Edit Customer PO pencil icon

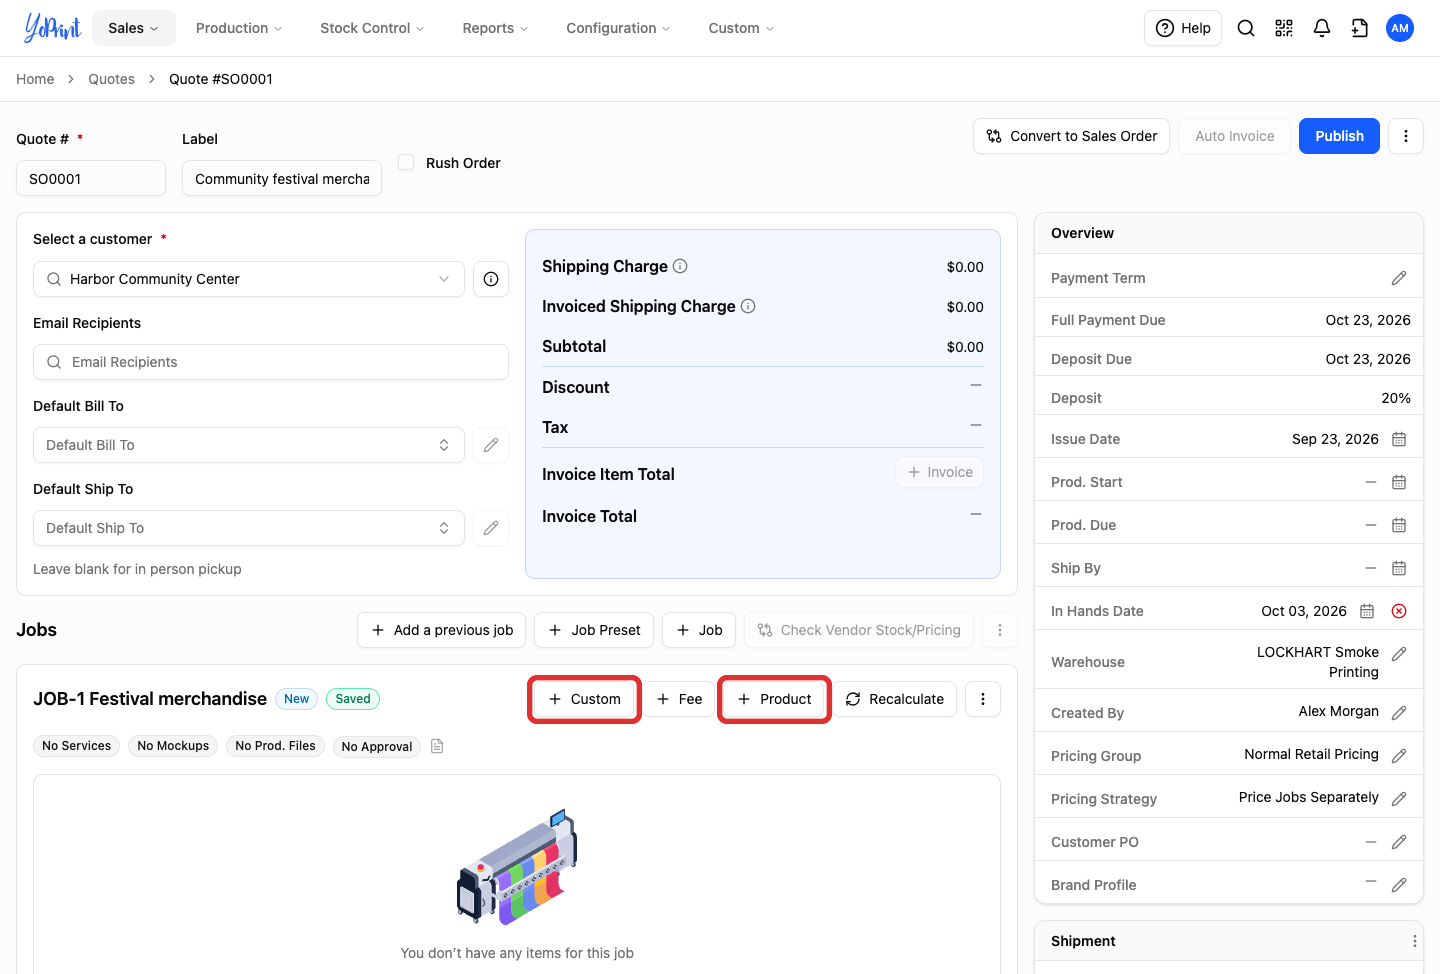1399,842
